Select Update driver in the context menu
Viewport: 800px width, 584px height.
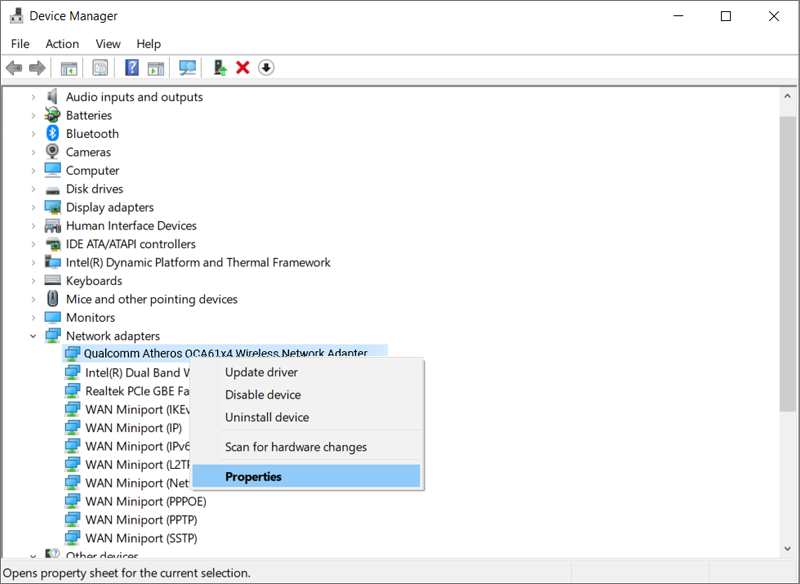point(261,372)
